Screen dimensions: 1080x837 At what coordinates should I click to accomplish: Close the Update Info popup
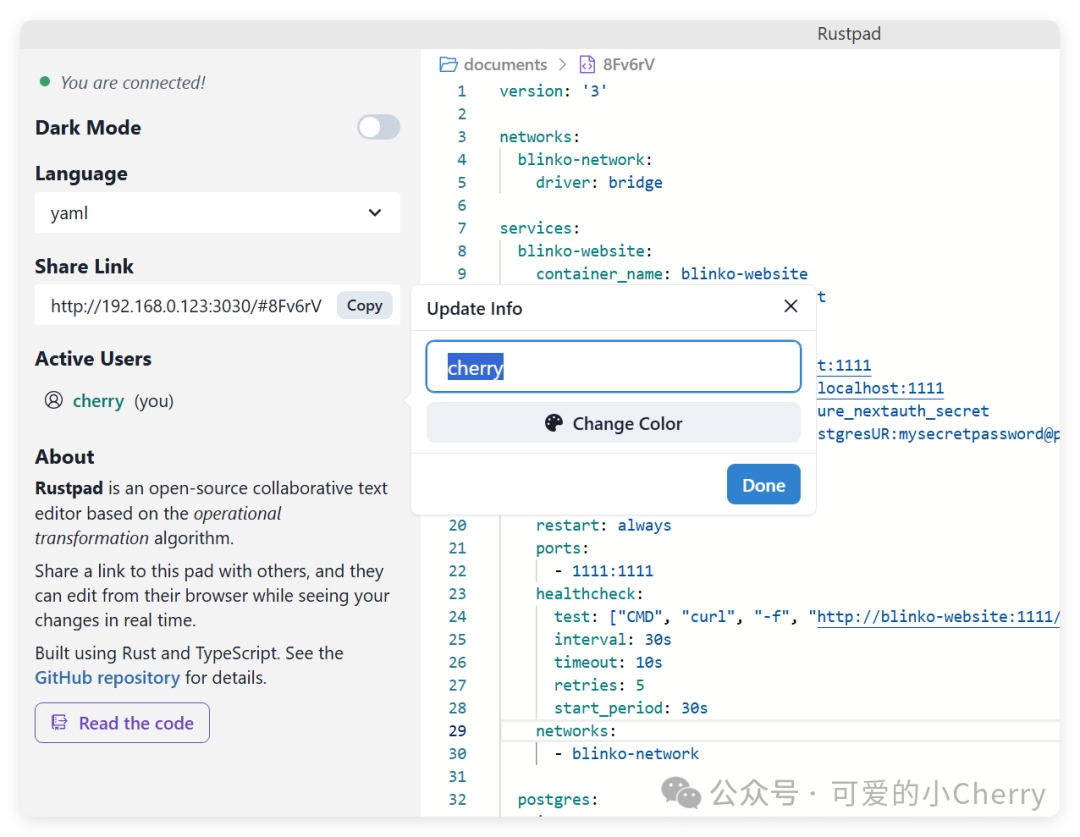click(x=791, y=307)
